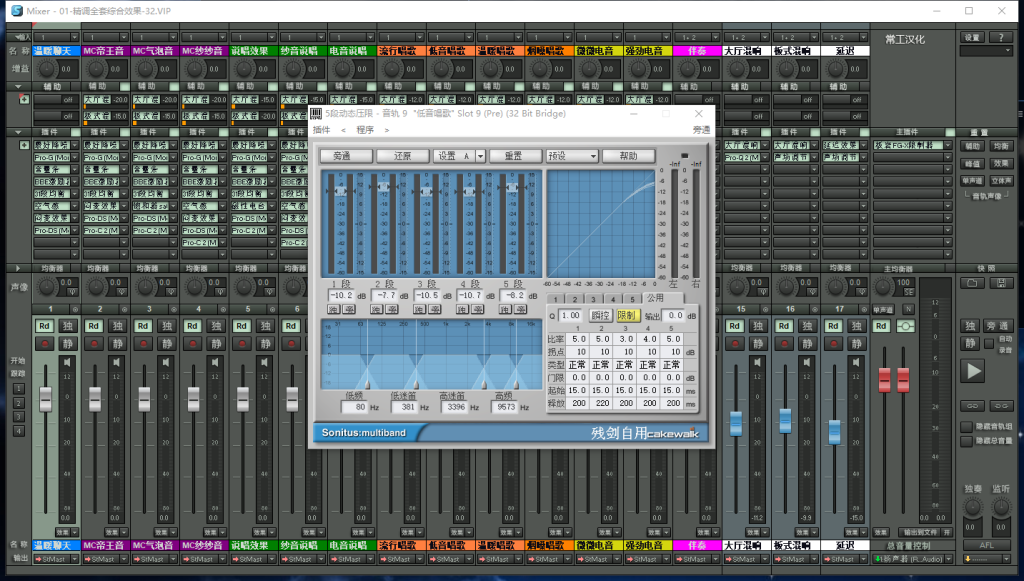
Task: Click the round icon beside channel 16 number
Action: (x=814, y=309)
